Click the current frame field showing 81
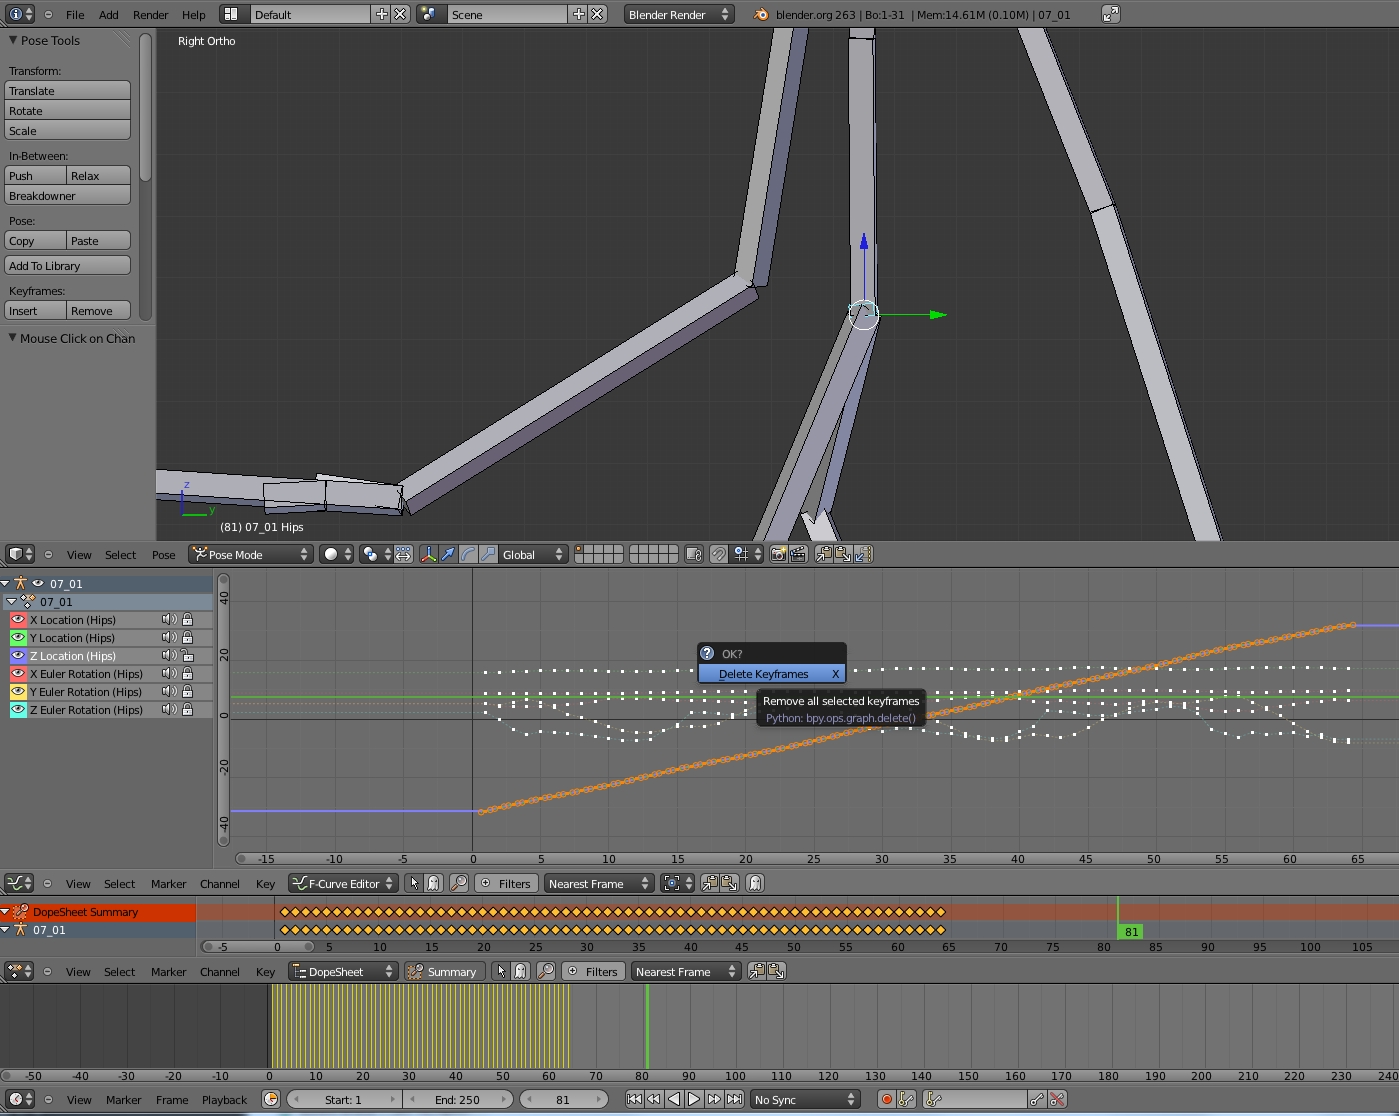This screenshot has height=1116, width=1399. [565, 1099]
